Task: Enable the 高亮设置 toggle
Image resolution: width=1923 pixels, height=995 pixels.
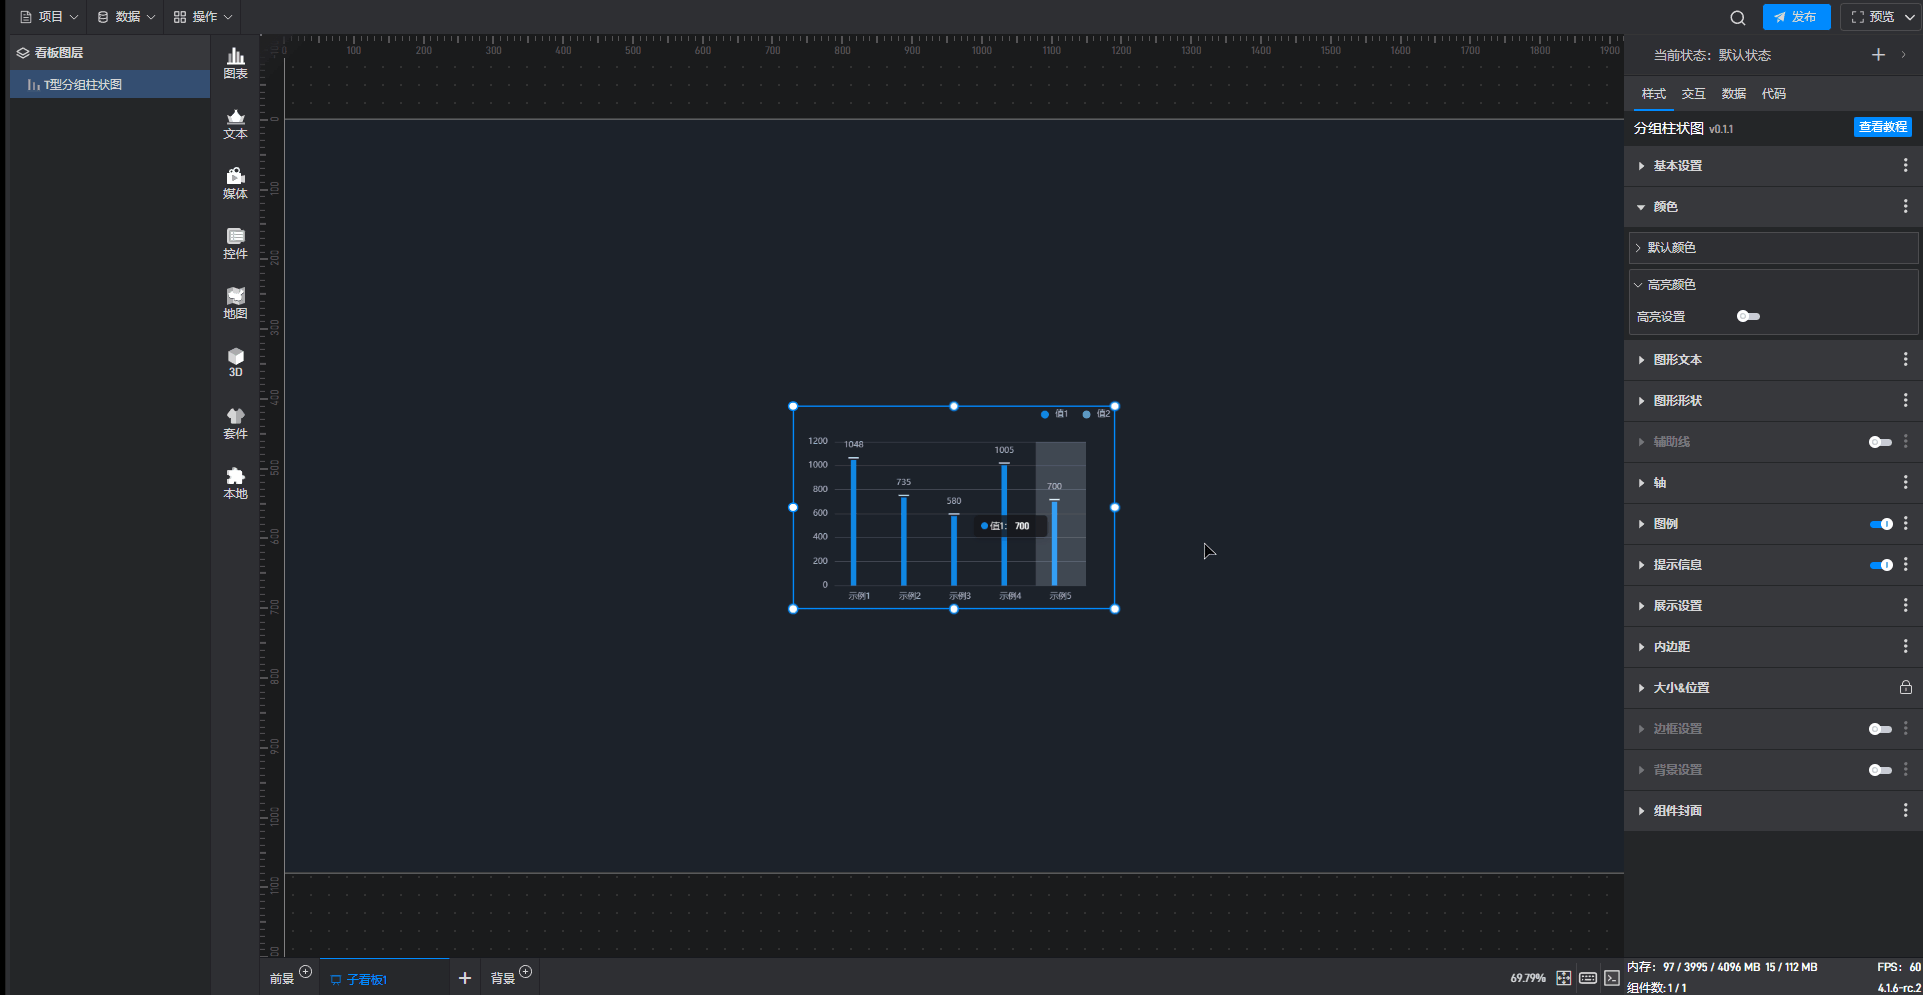Action: (1748, 316)
